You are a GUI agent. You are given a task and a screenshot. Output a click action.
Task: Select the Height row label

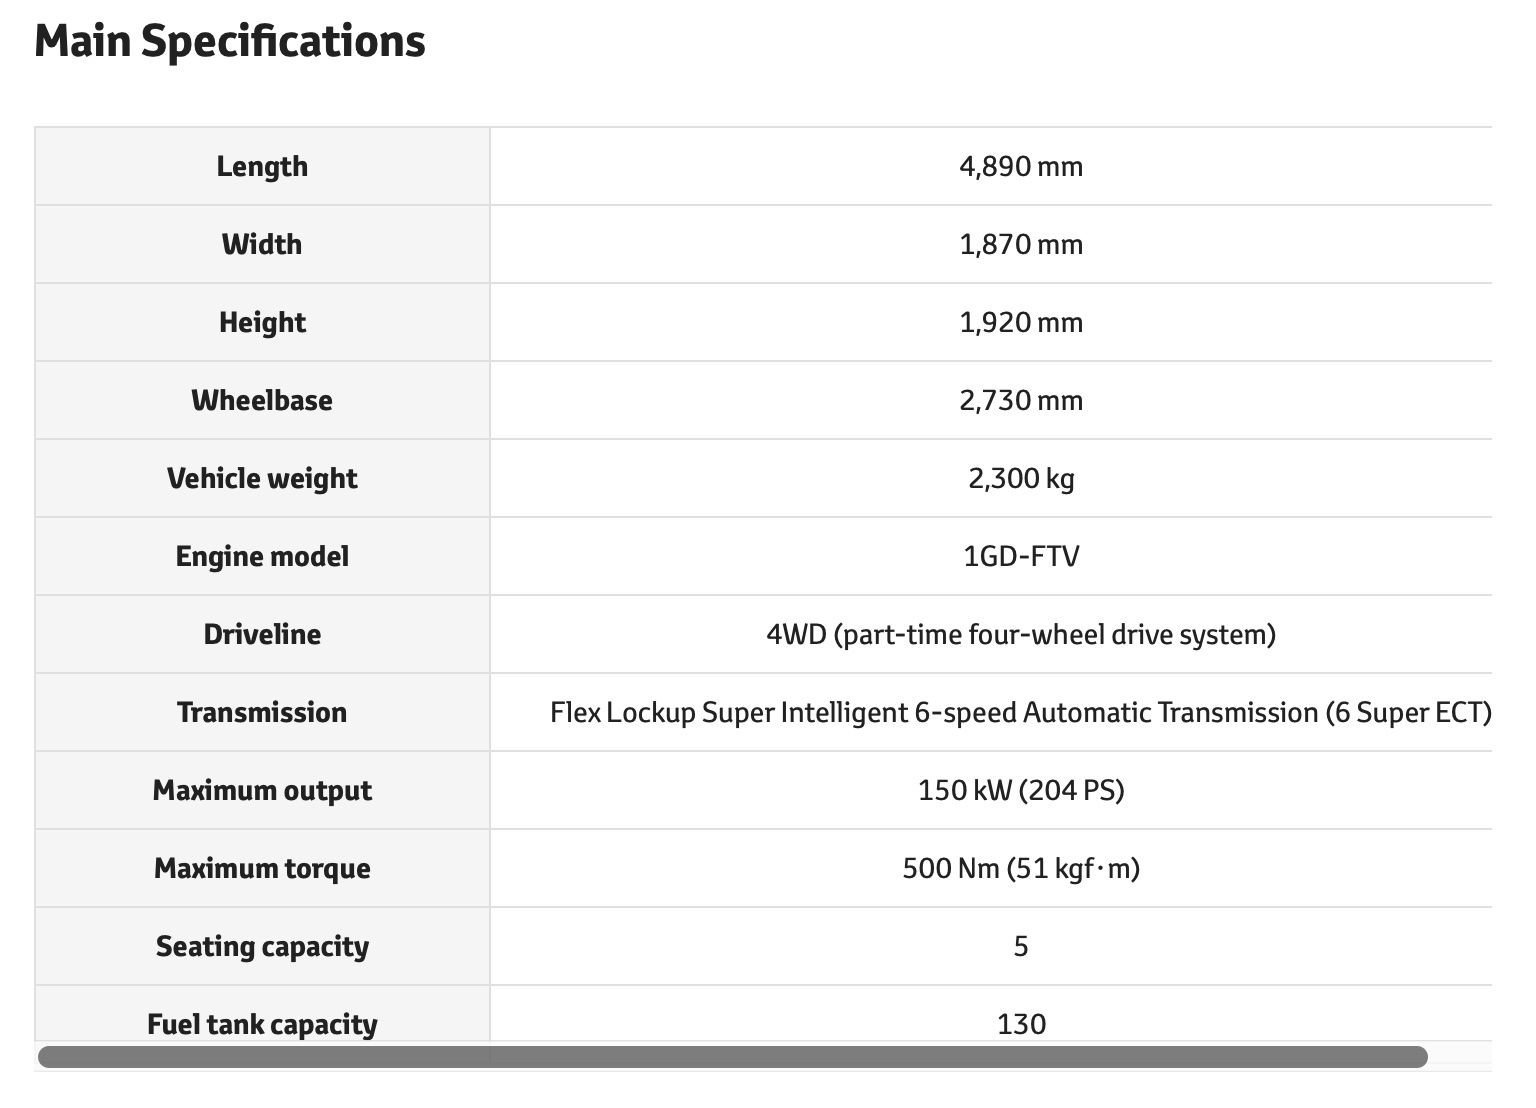pyautogui.click(x=262, y=322)
